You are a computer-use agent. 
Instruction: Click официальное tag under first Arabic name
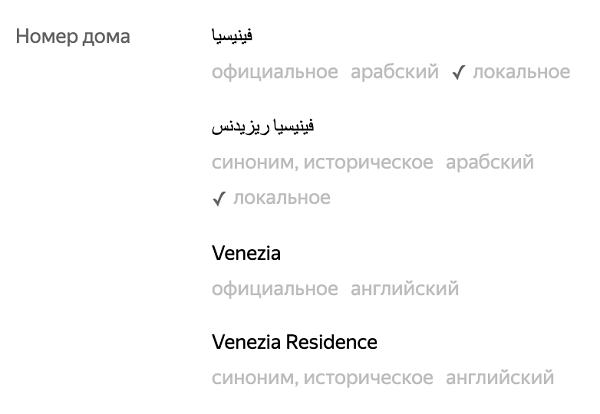275,72
